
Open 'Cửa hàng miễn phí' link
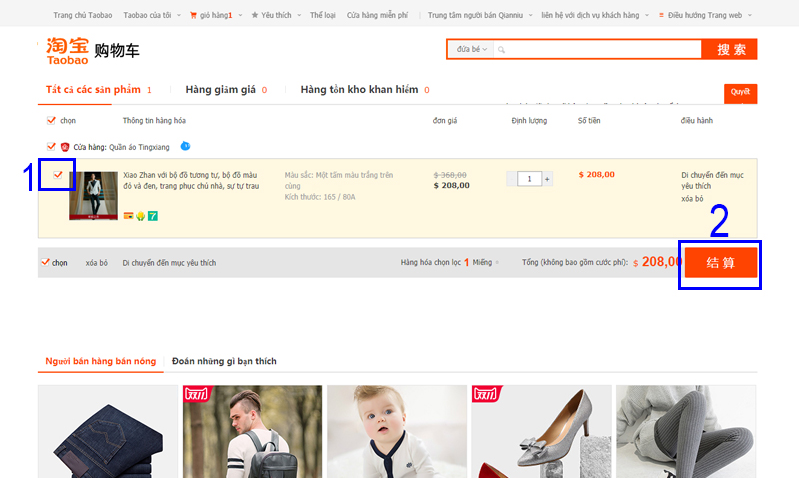tap(377, 15)
